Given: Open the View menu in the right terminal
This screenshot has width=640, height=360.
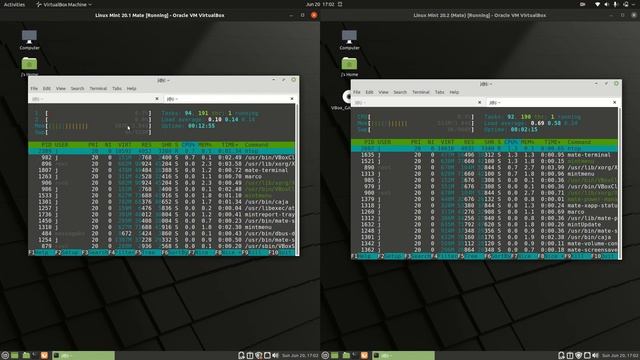Looking at the screenshot, I should pyautogui.click(x=384, y=92).
